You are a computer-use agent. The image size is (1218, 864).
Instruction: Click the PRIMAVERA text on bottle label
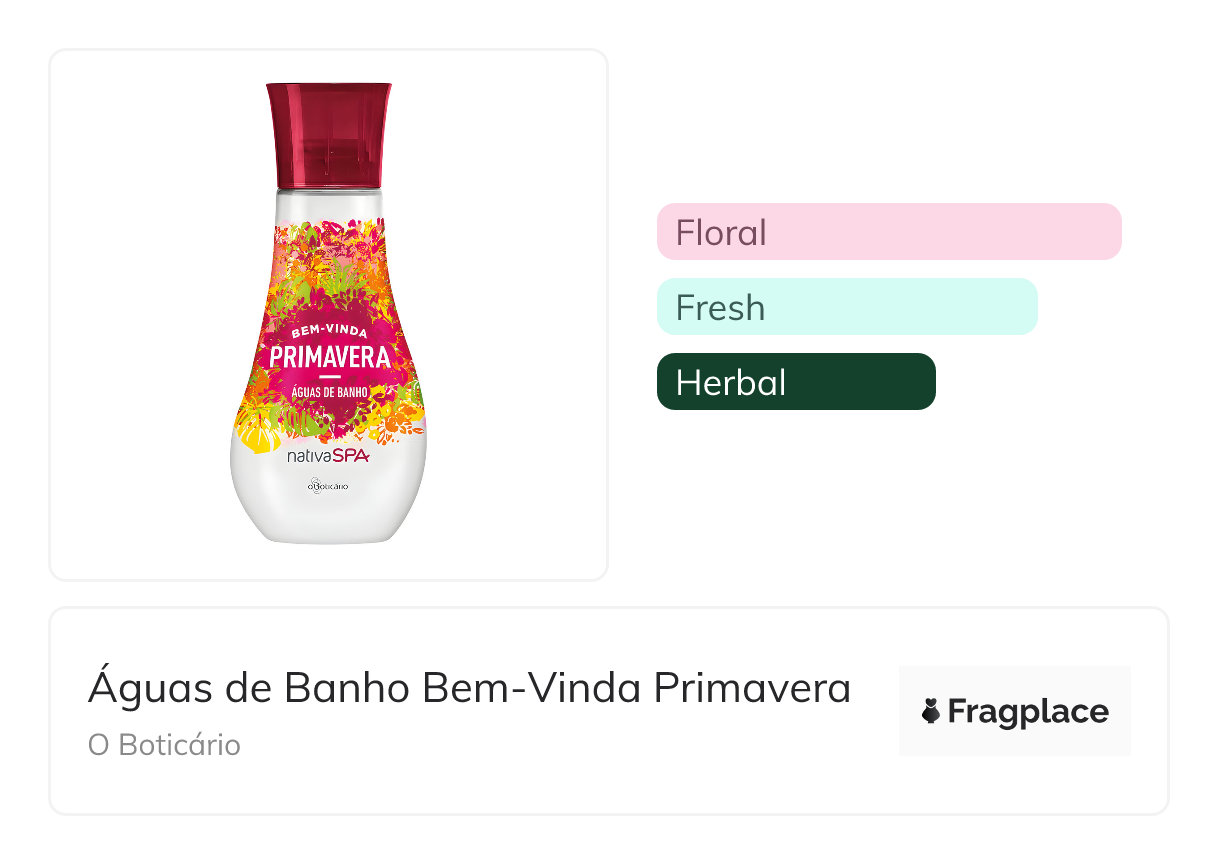[329, 357]
